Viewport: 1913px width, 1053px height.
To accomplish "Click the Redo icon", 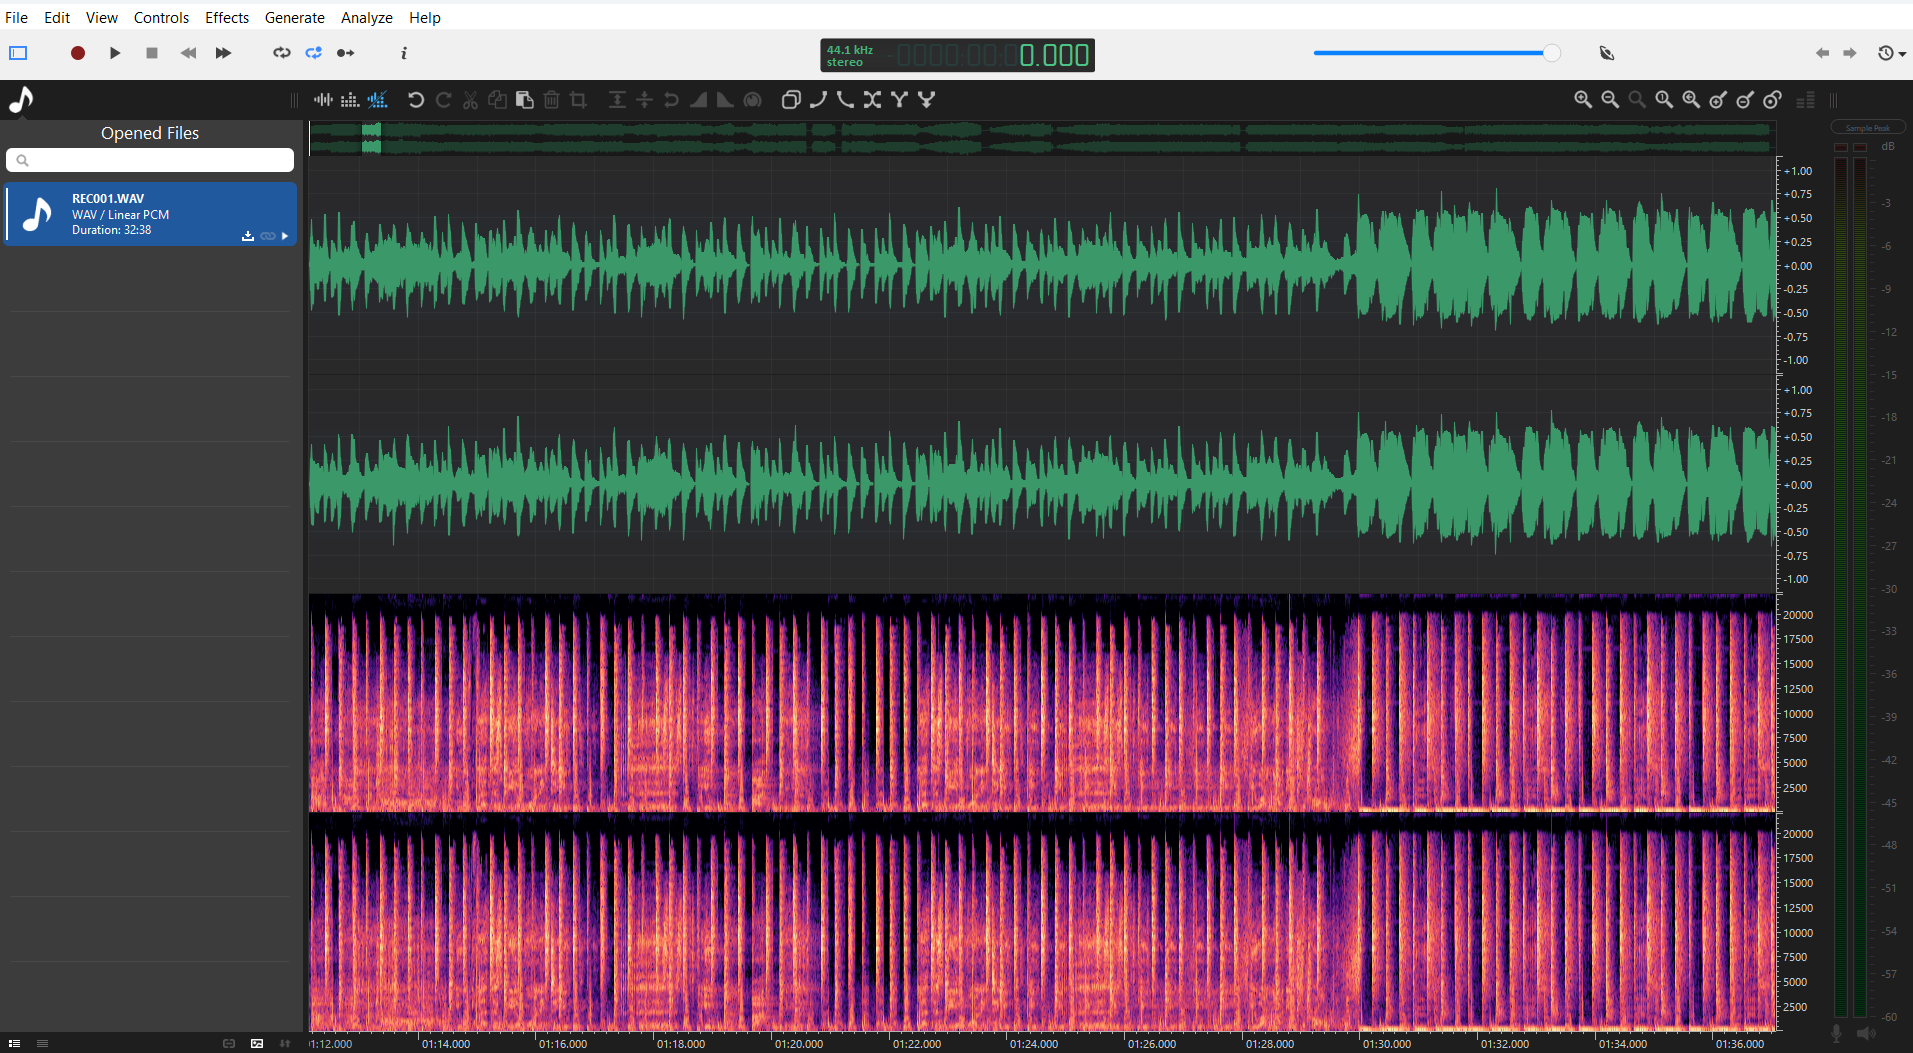I will [x=443, y=100].
